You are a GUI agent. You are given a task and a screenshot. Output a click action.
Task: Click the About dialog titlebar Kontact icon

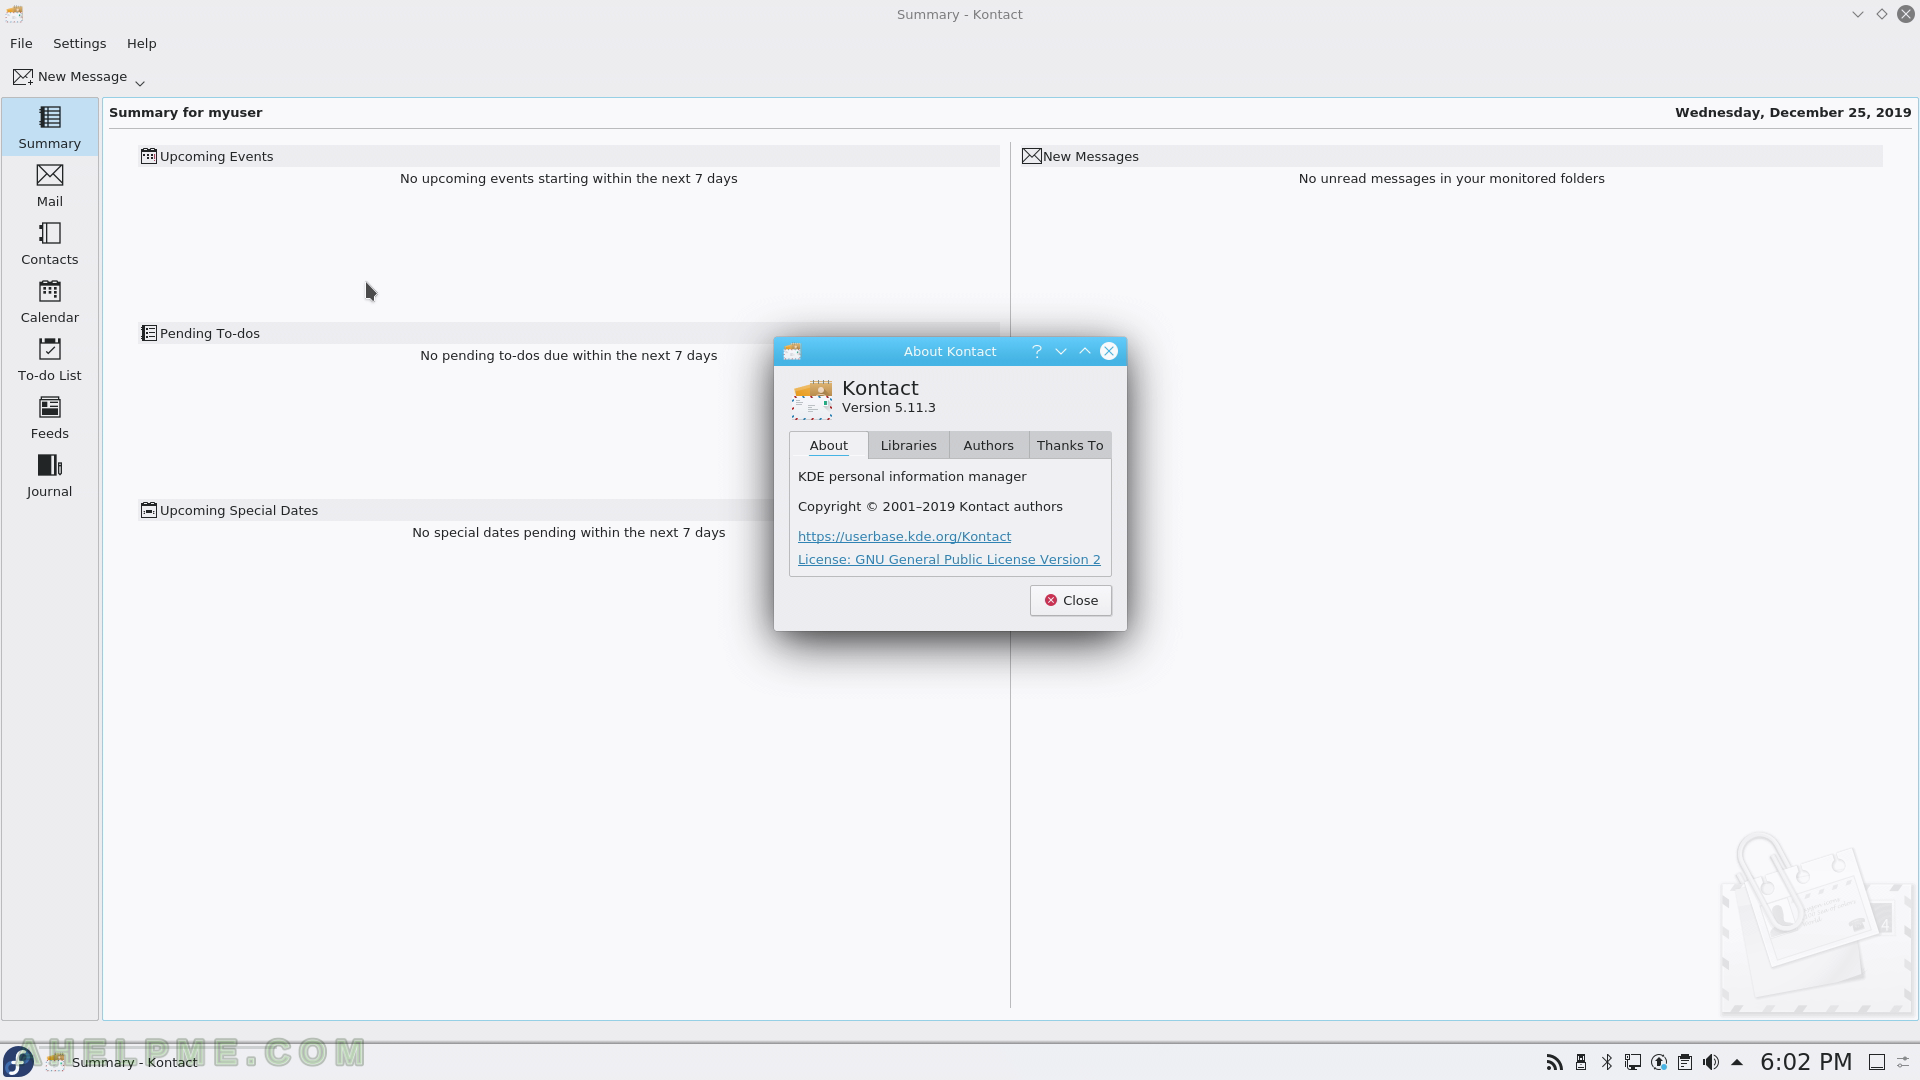pos(792,351)
